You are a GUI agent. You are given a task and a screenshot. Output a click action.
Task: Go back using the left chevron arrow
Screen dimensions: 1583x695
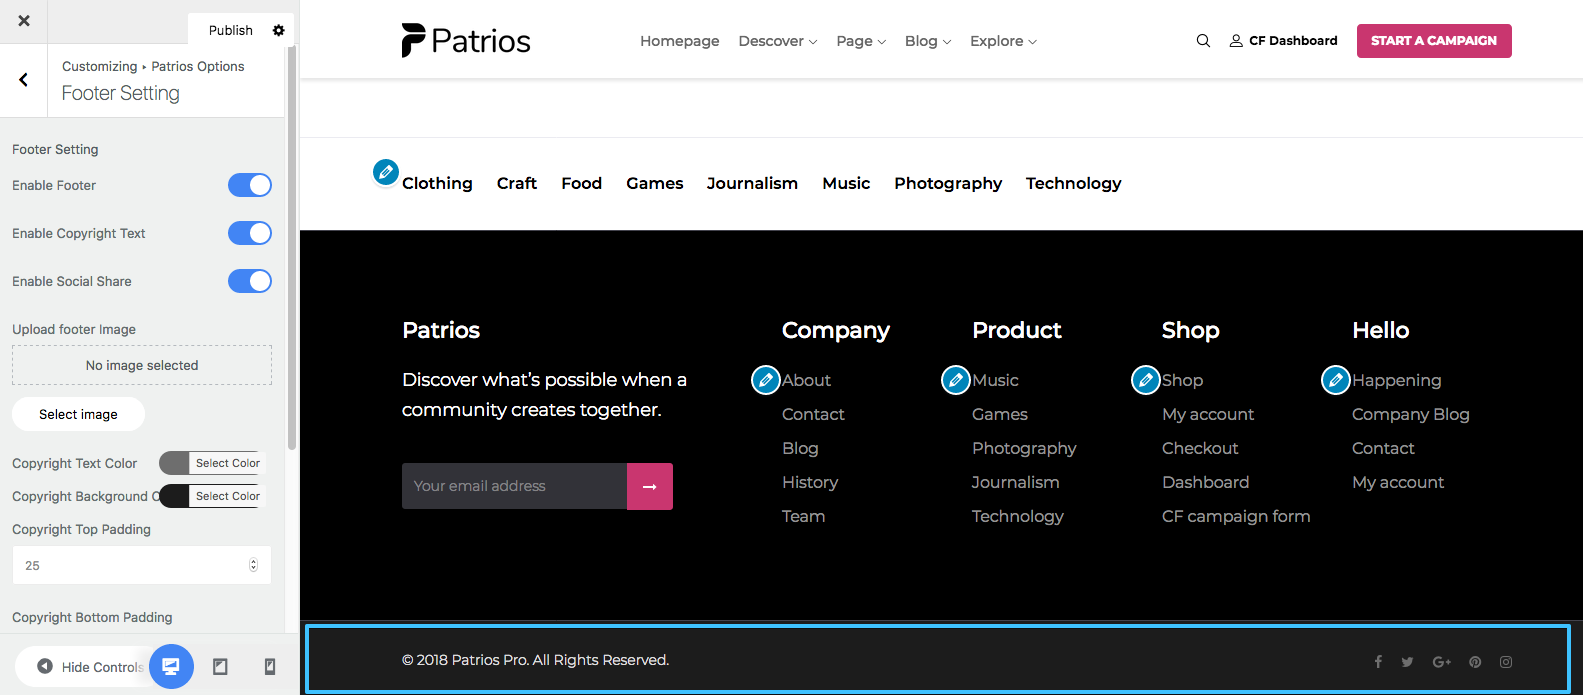(x=24, y=80)
